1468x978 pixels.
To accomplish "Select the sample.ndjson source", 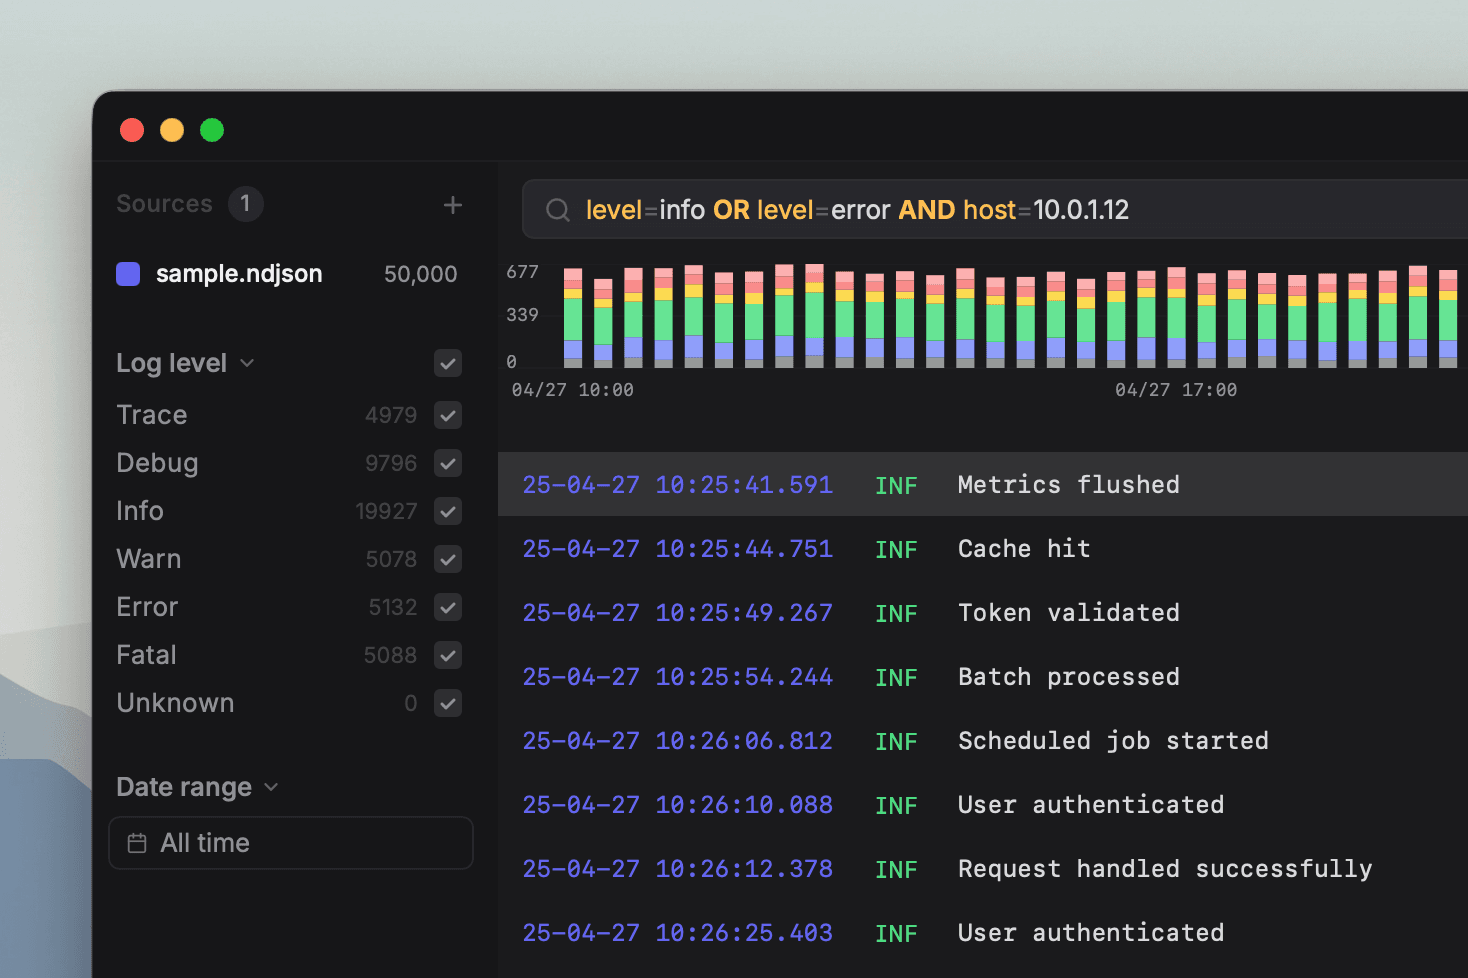I will click(287, 274).
